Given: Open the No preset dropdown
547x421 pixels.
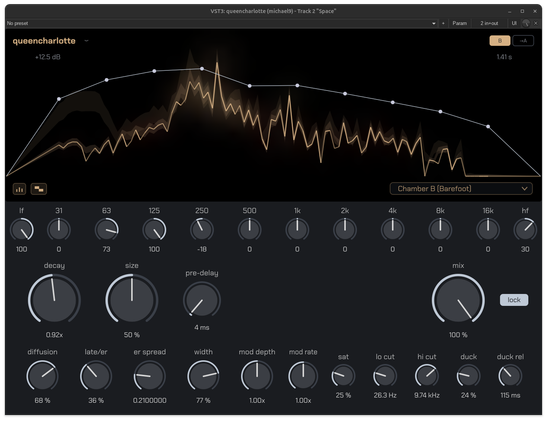Looking at the screenshot, I should pos(221,23).
